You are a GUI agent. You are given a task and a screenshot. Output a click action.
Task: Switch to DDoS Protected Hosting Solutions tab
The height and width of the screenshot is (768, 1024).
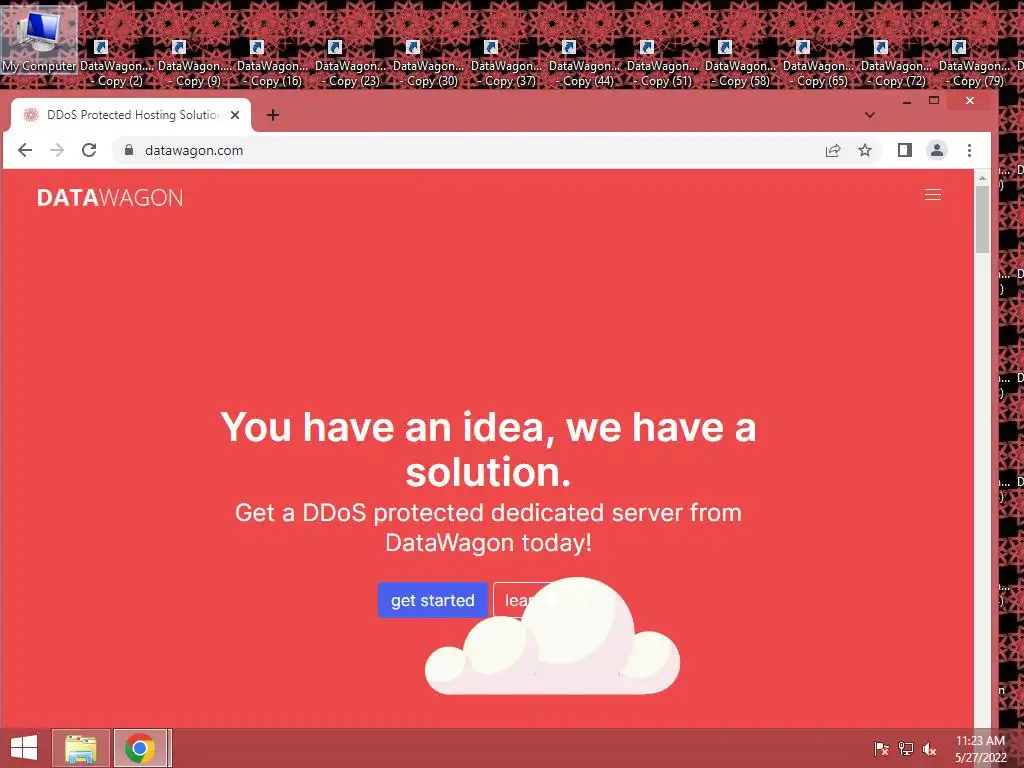tap(131, 115)
